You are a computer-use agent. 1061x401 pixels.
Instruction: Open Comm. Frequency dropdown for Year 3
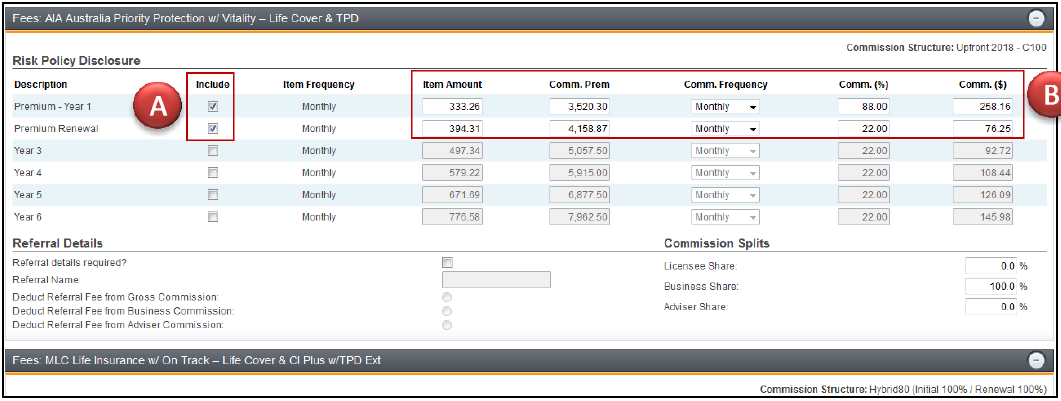pyautogui.click(x=725, y=151)
